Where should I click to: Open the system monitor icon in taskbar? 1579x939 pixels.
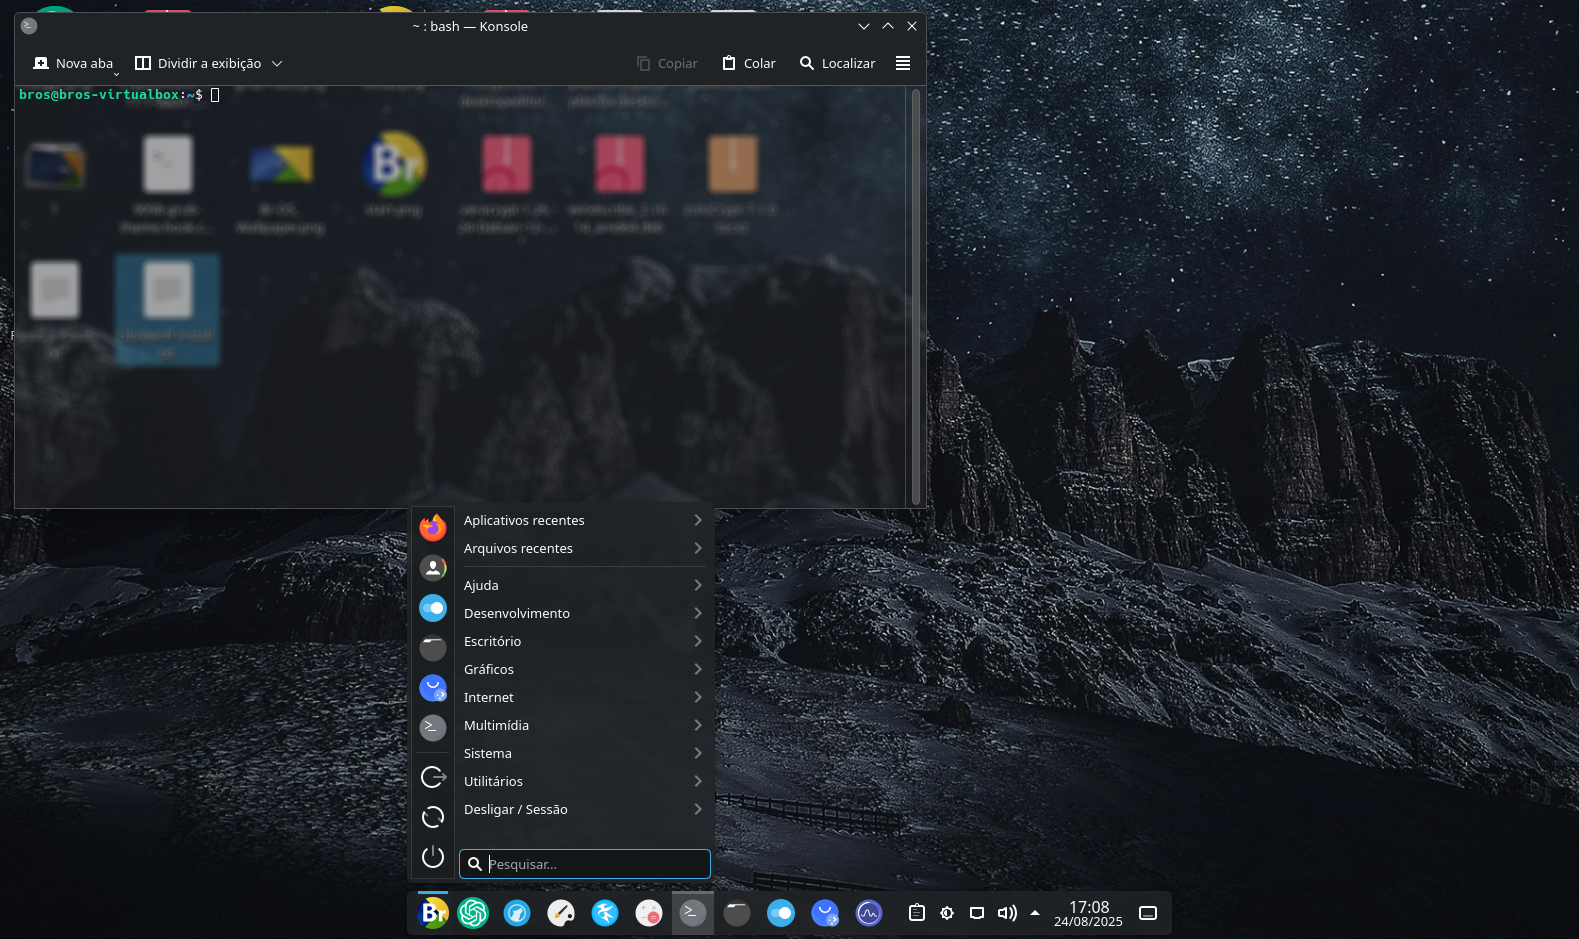869,913
